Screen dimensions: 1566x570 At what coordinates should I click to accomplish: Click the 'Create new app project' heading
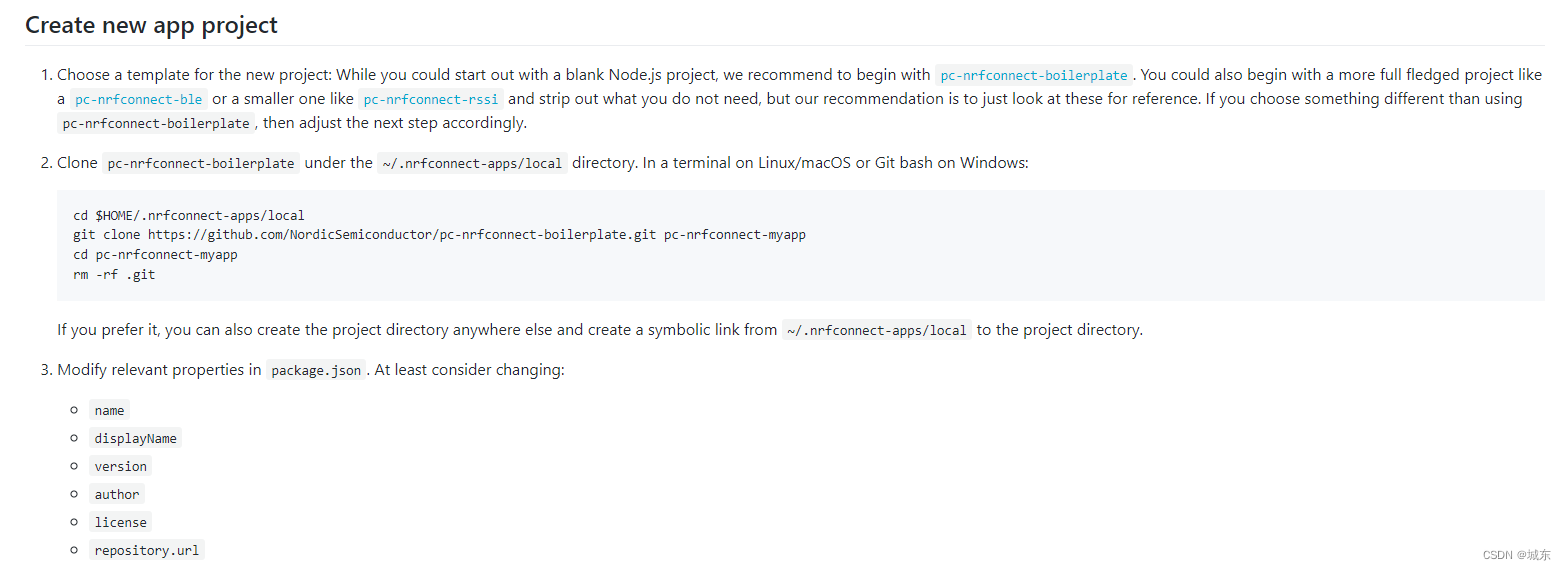(151, 25)
